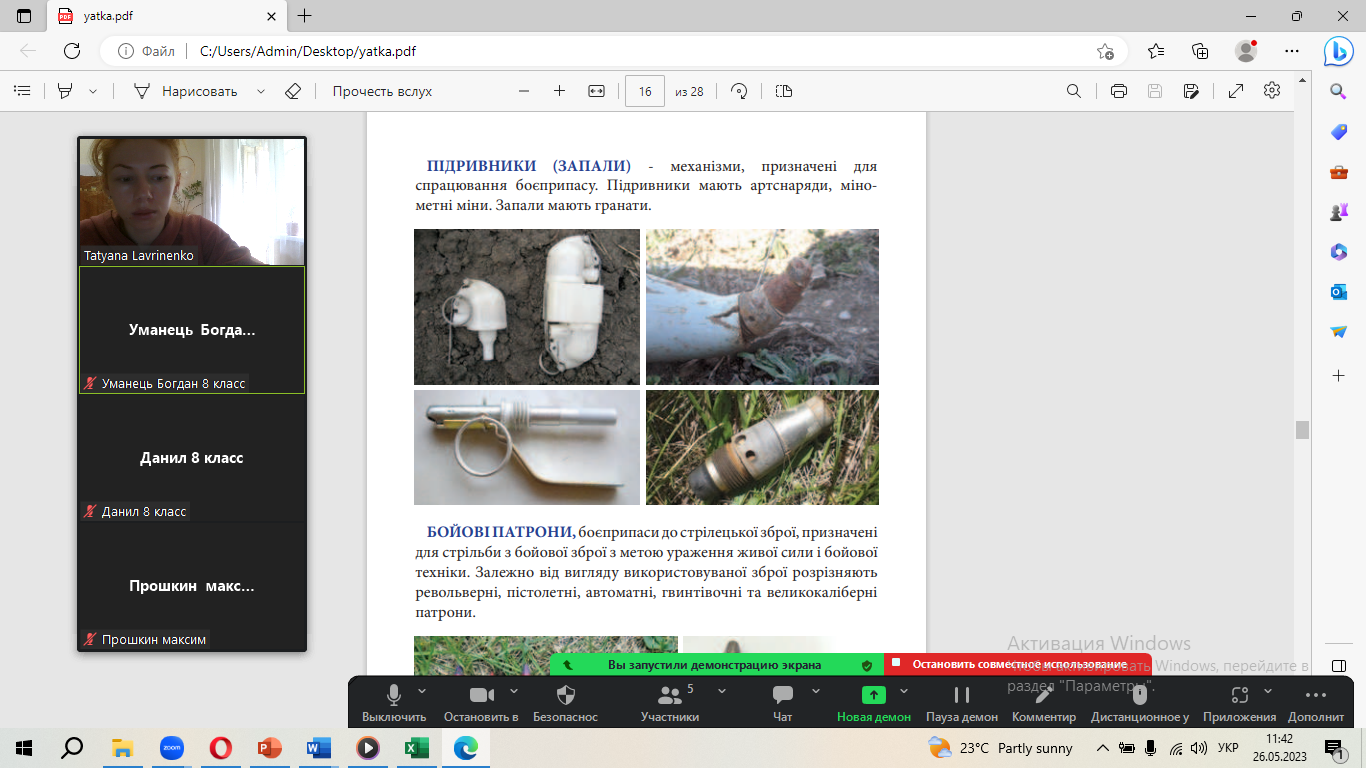Add this page to favorites

tap(1105, 51)
